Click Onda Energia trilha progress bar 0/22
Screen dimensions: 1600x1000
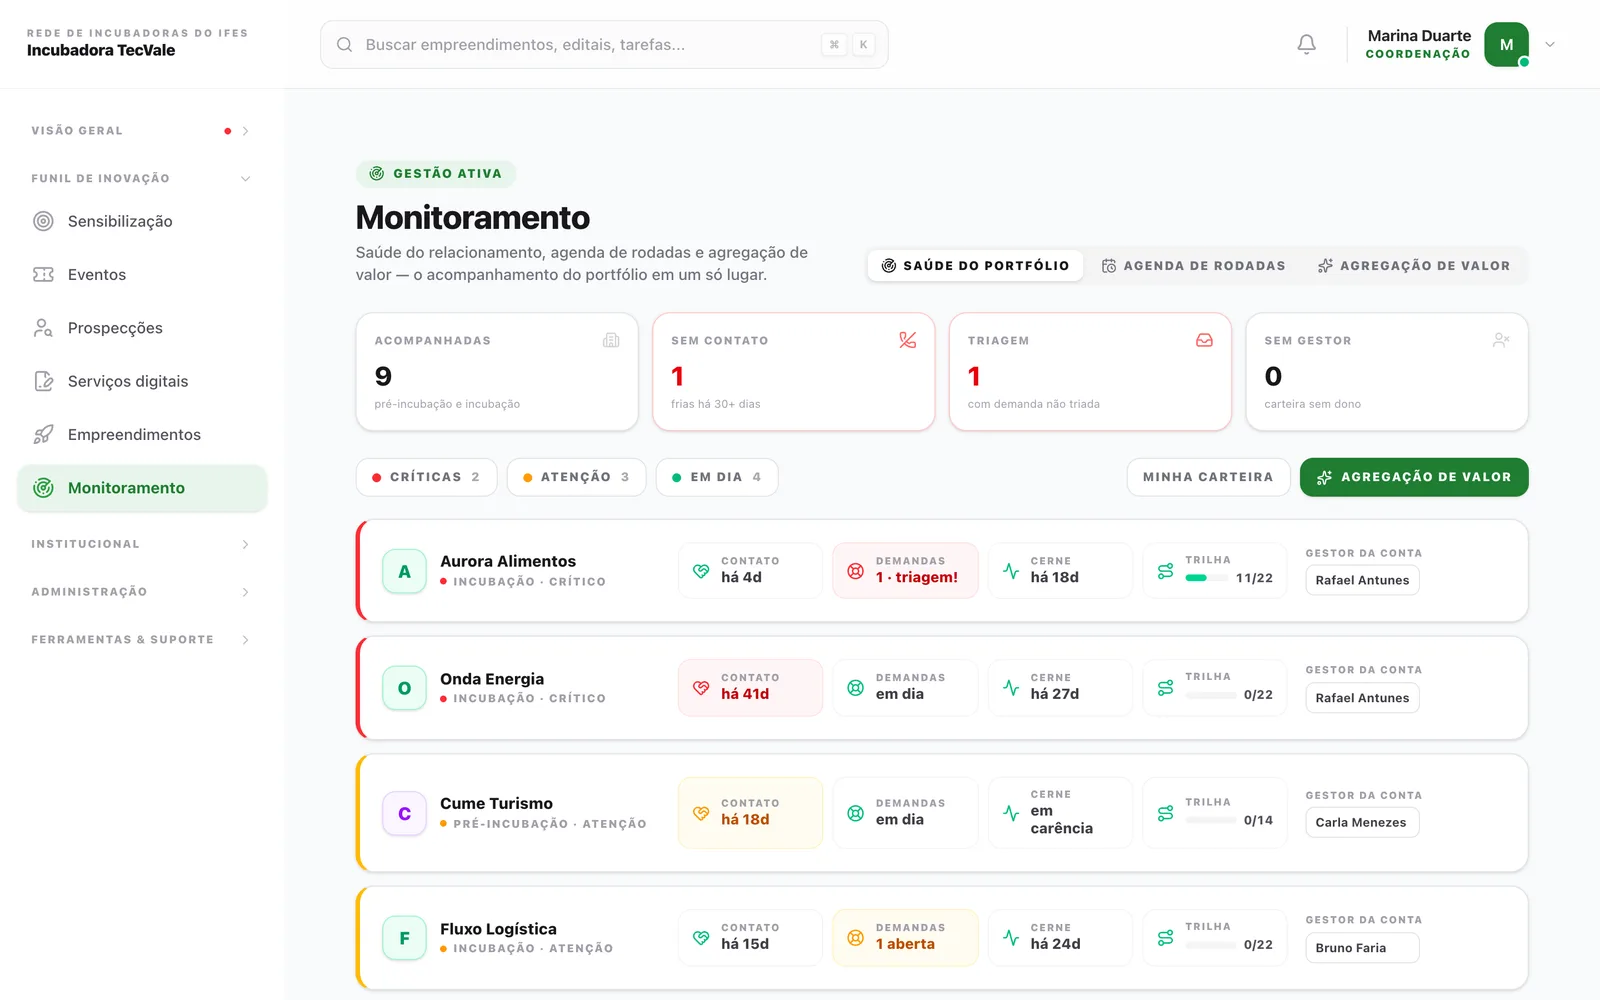tap(1210, 695)
